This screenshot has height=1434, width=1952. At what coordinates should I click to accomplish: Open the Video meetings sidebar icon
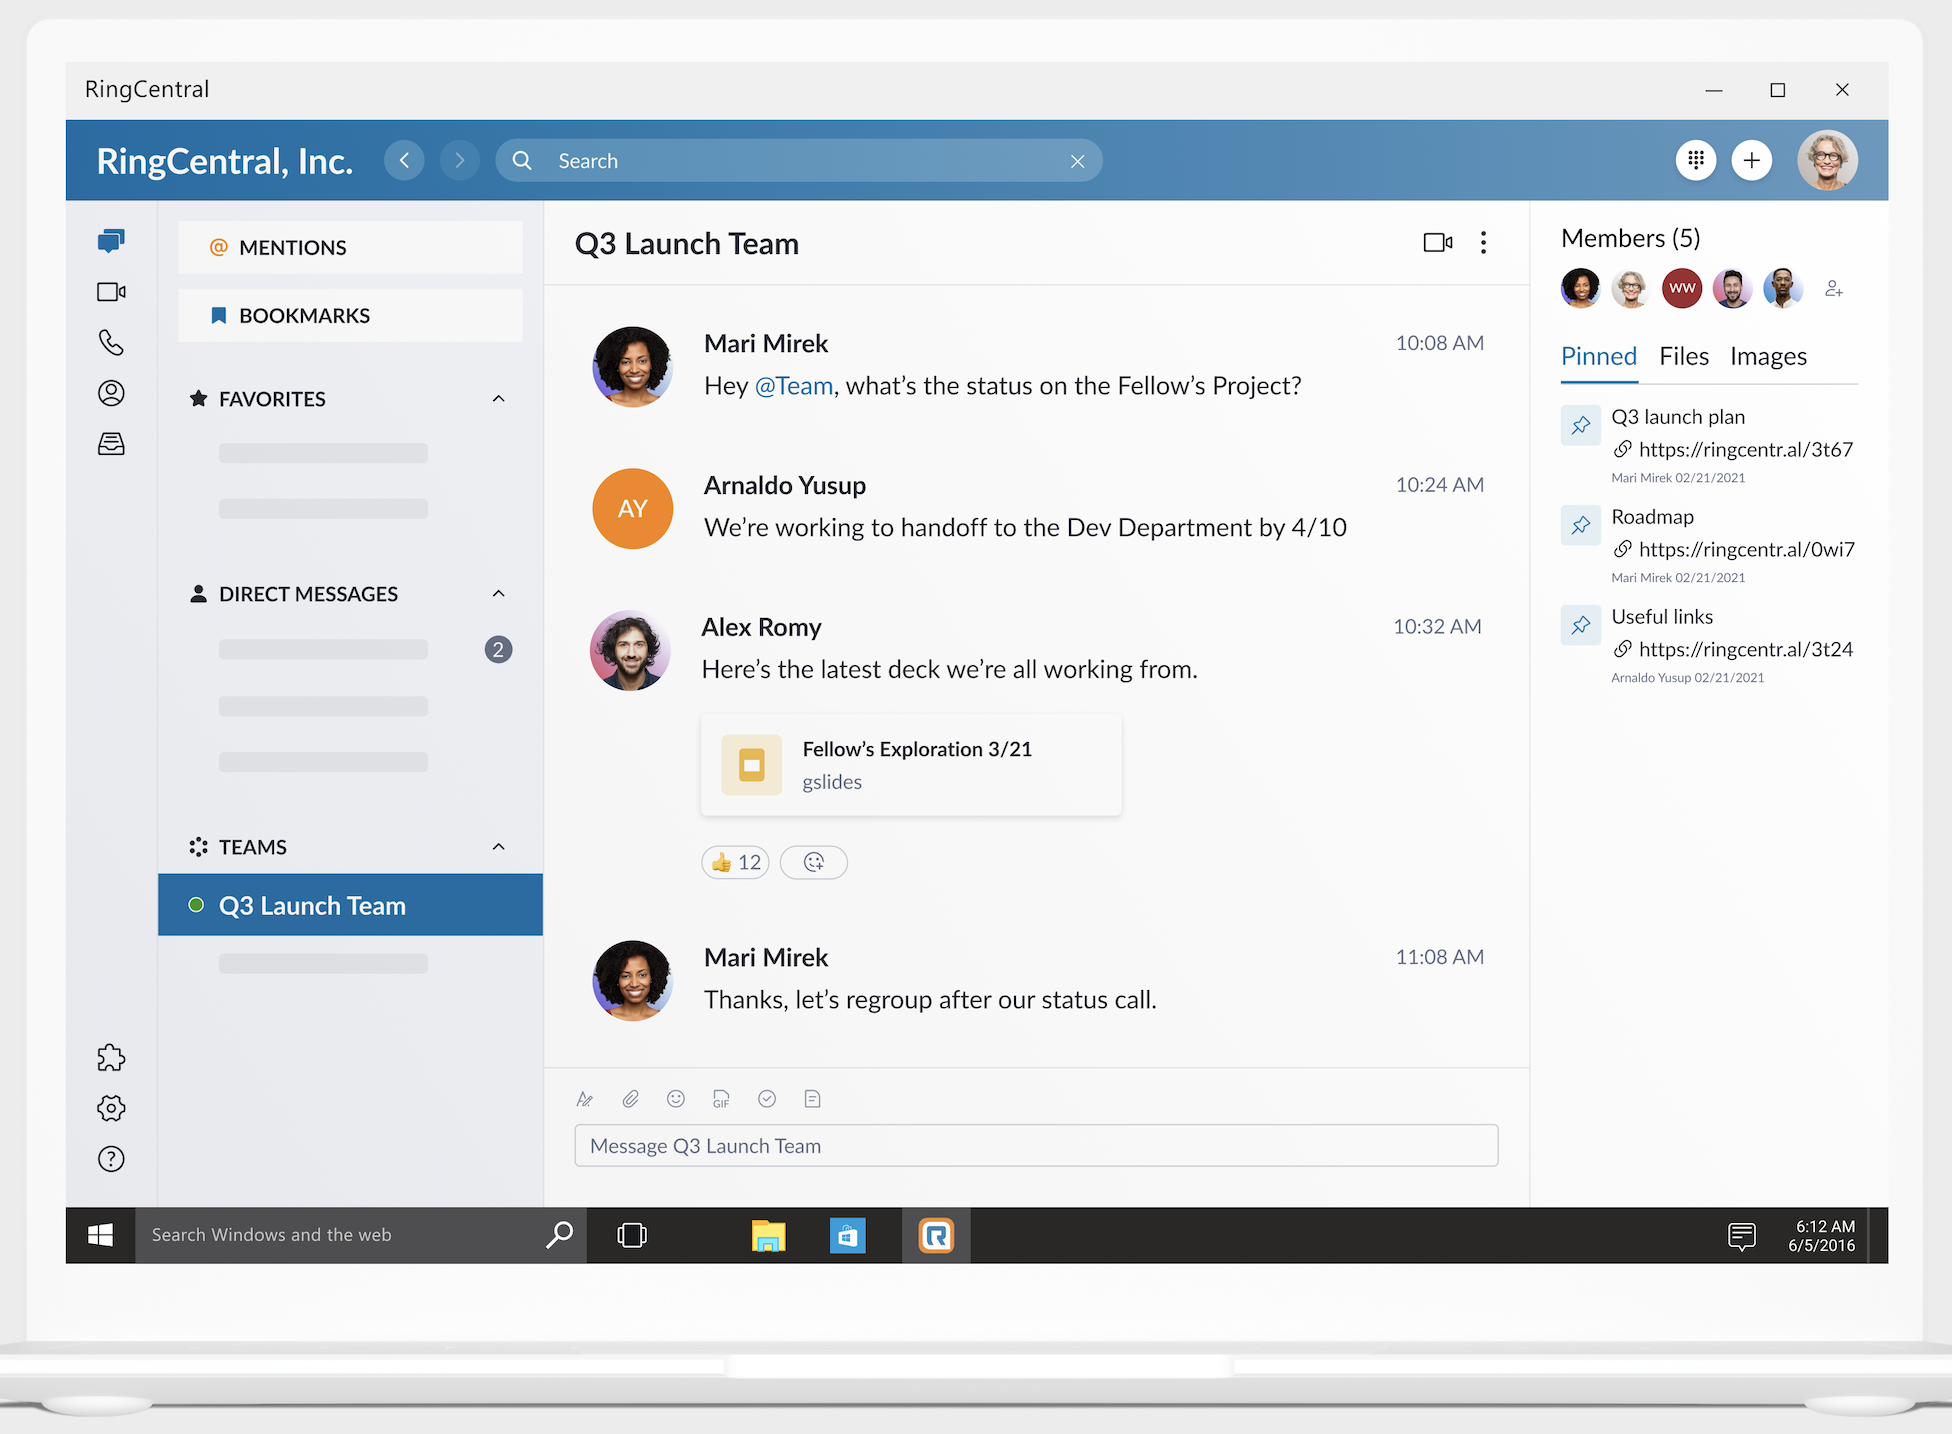click(x=111, y=292)
